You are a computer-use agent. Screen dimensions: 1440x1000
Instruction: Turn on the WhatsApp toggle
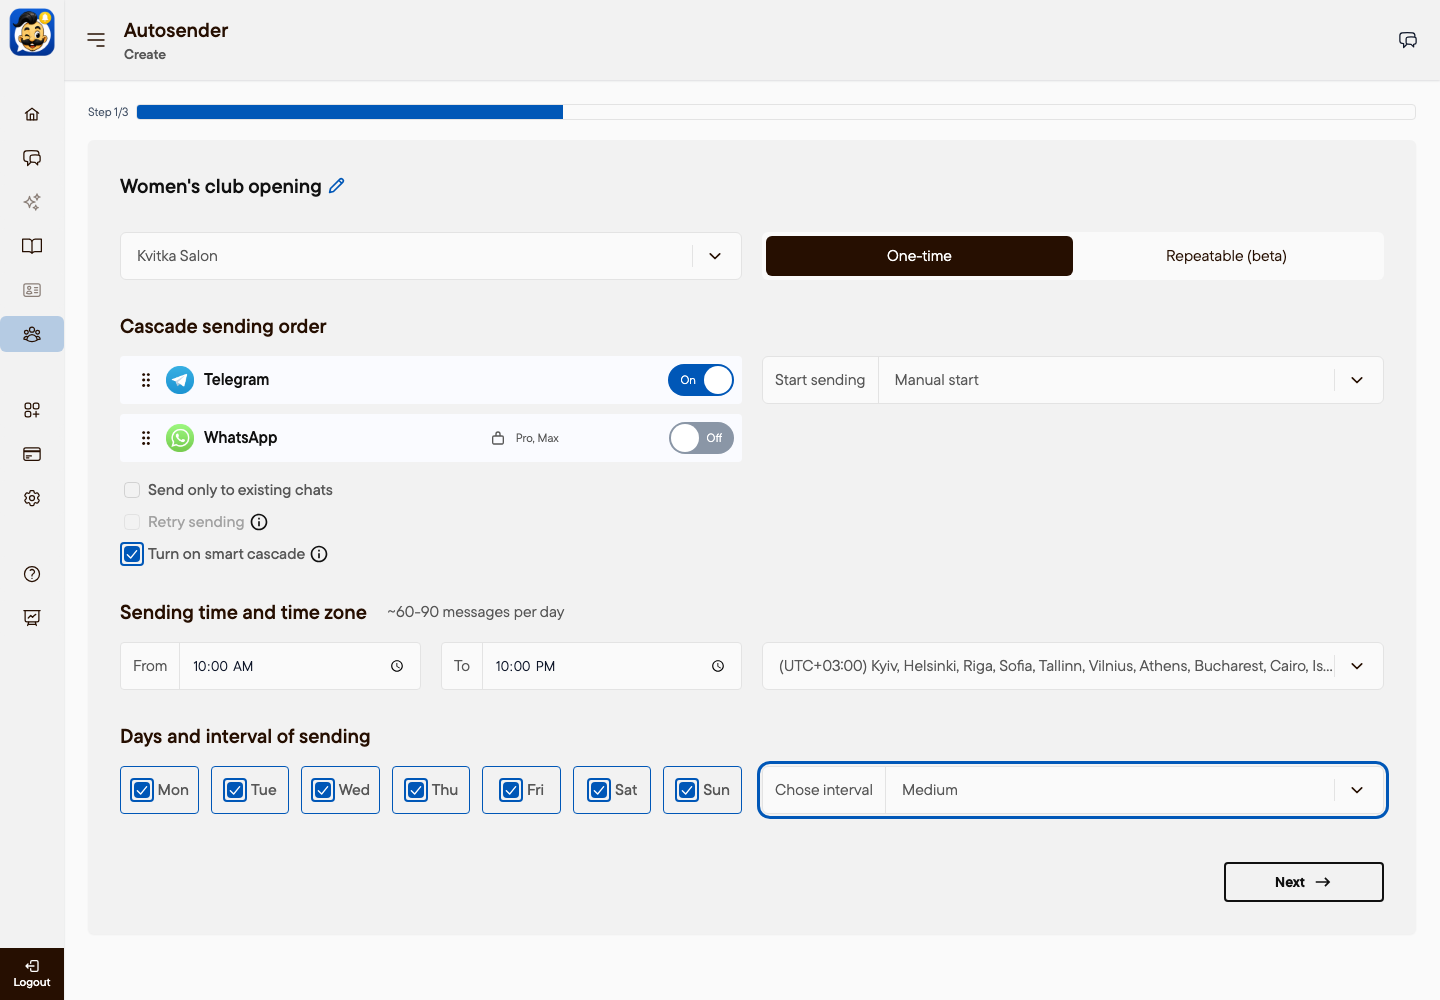tap(701, 438)
